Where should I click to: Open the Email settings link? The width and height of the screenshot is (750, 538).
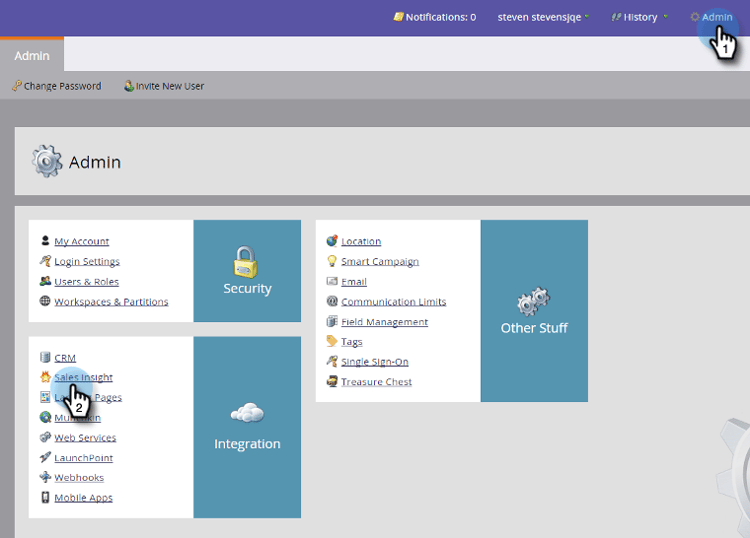(x=354, y=282)
